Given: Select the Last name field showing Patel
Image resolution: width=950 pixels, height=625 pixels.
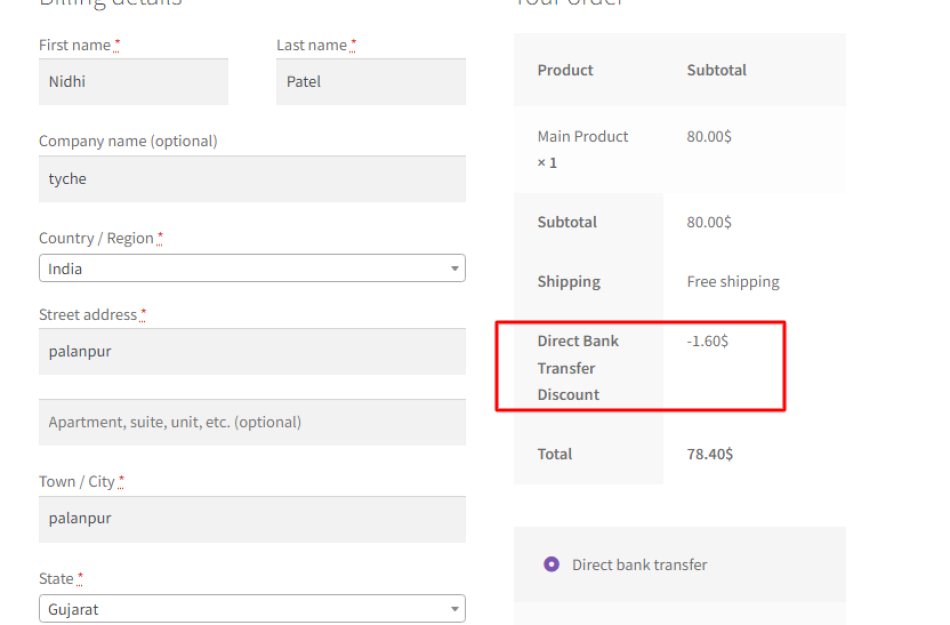Looking at the screenshot, I should [x=370, y=81].
